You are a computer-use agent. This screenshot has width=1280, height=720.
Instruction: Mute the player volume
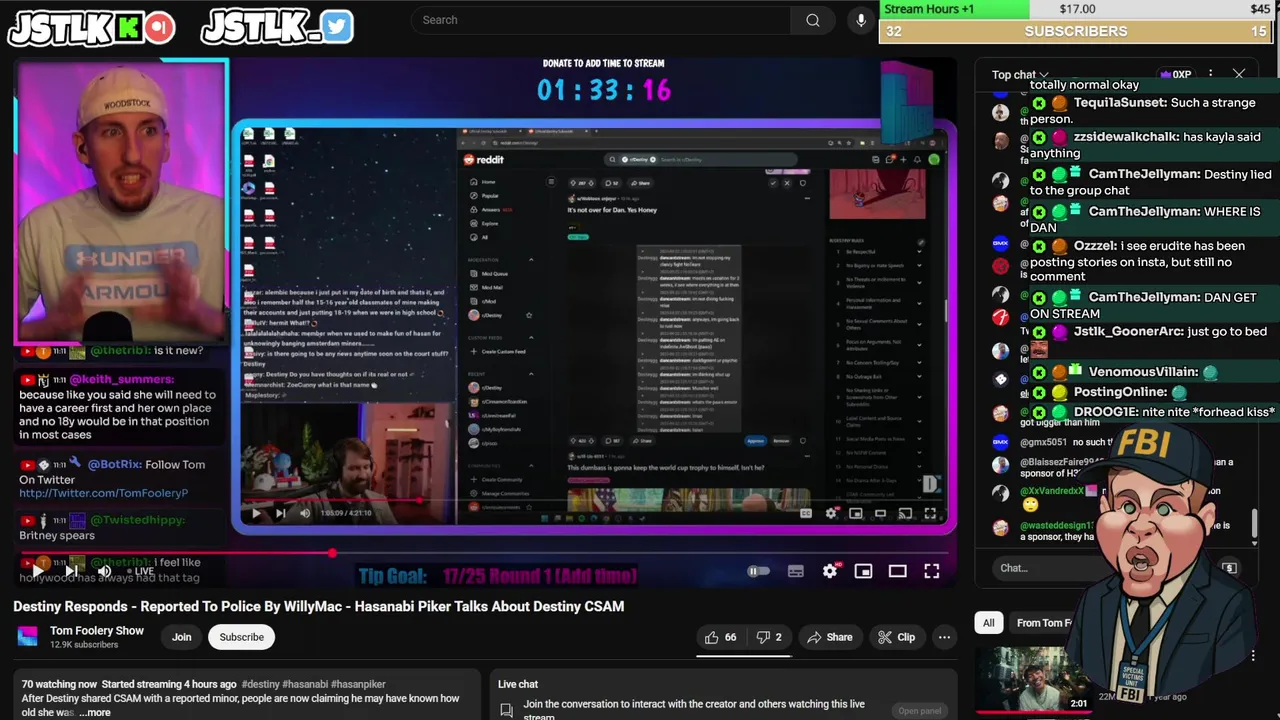click(104, 571)
